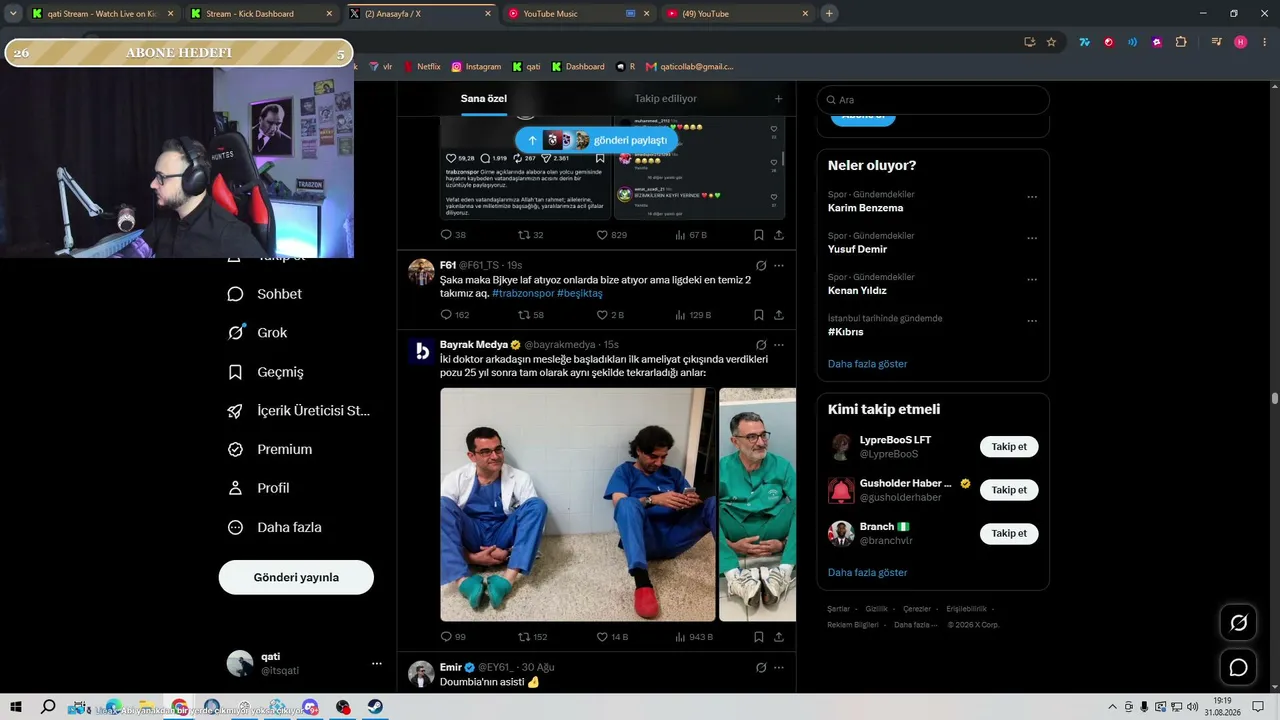Open options for the #Kıbrıs trend
Image resolution: width=1280 pixels, height=720 pixels.
click(1032, 320)
